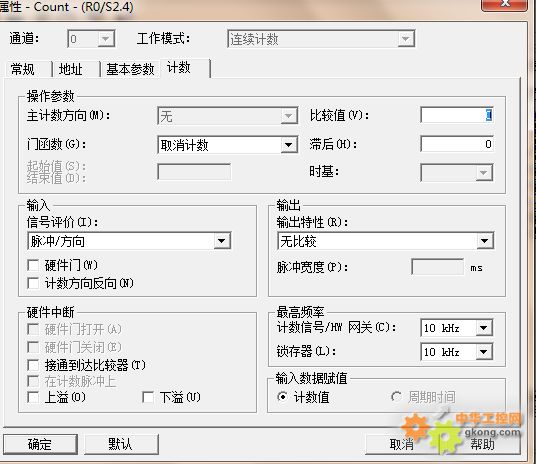Click the 确定 button
The height and width of the screenshot is (464, 536).
point(40,444)
